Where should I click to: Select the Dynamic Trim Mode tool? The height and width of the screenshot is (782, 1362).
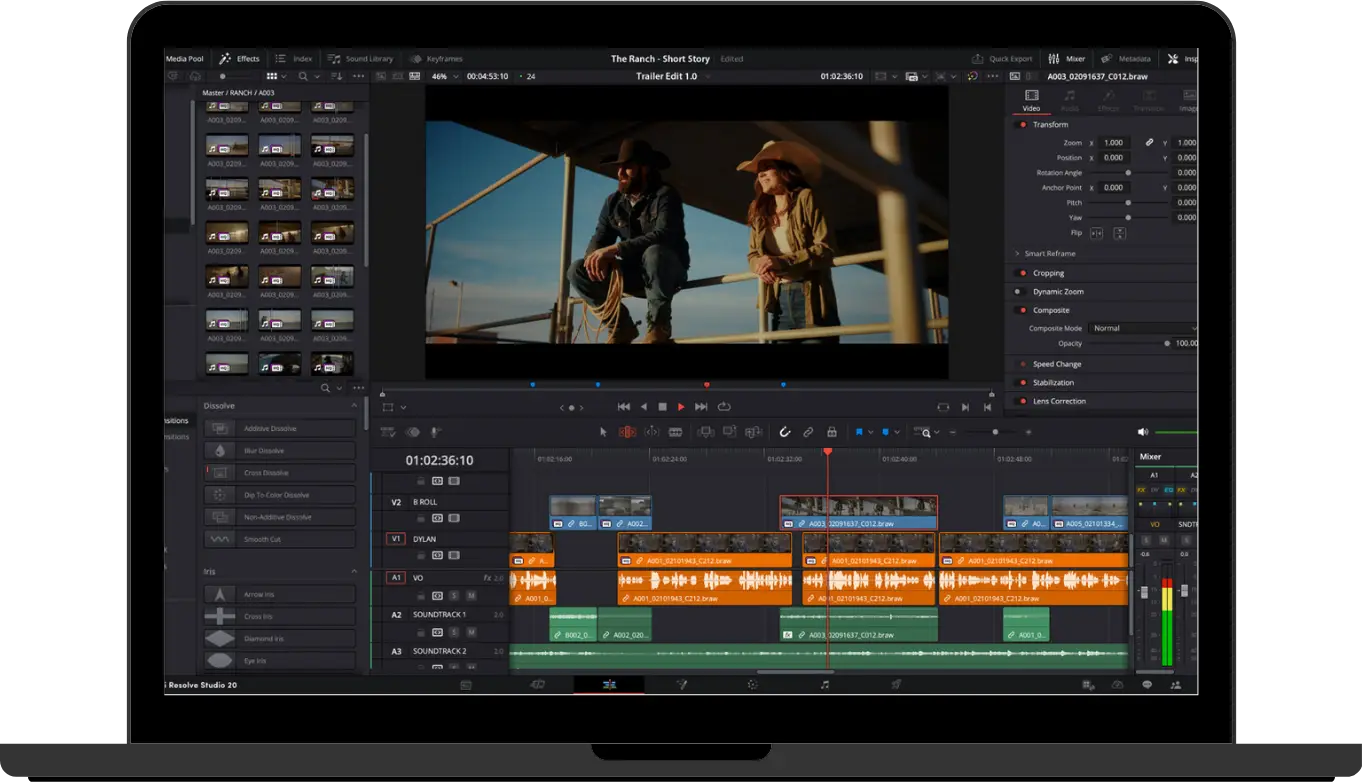click(652, 432)
